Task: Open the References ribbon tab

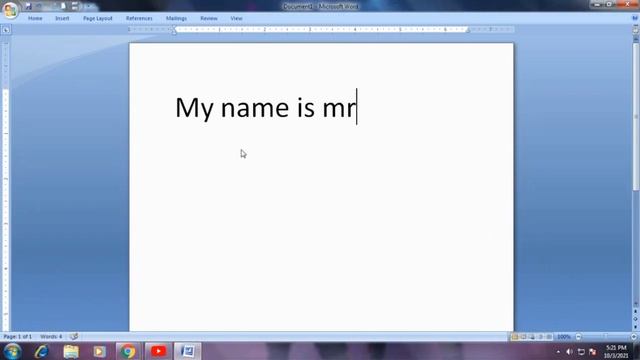Action: 139,18
